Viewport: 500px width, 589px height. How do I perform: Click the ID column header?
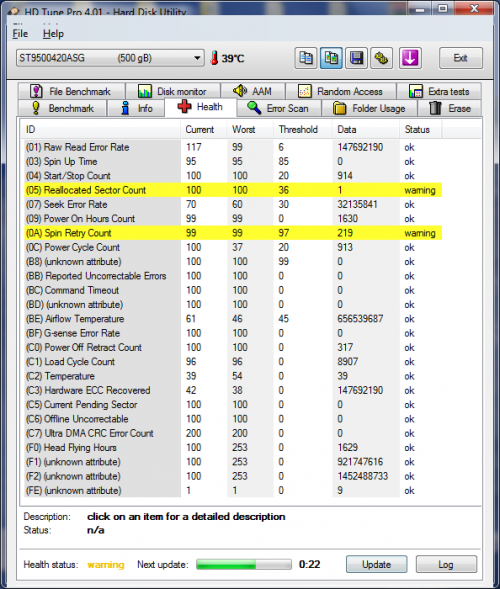[100, 130]
